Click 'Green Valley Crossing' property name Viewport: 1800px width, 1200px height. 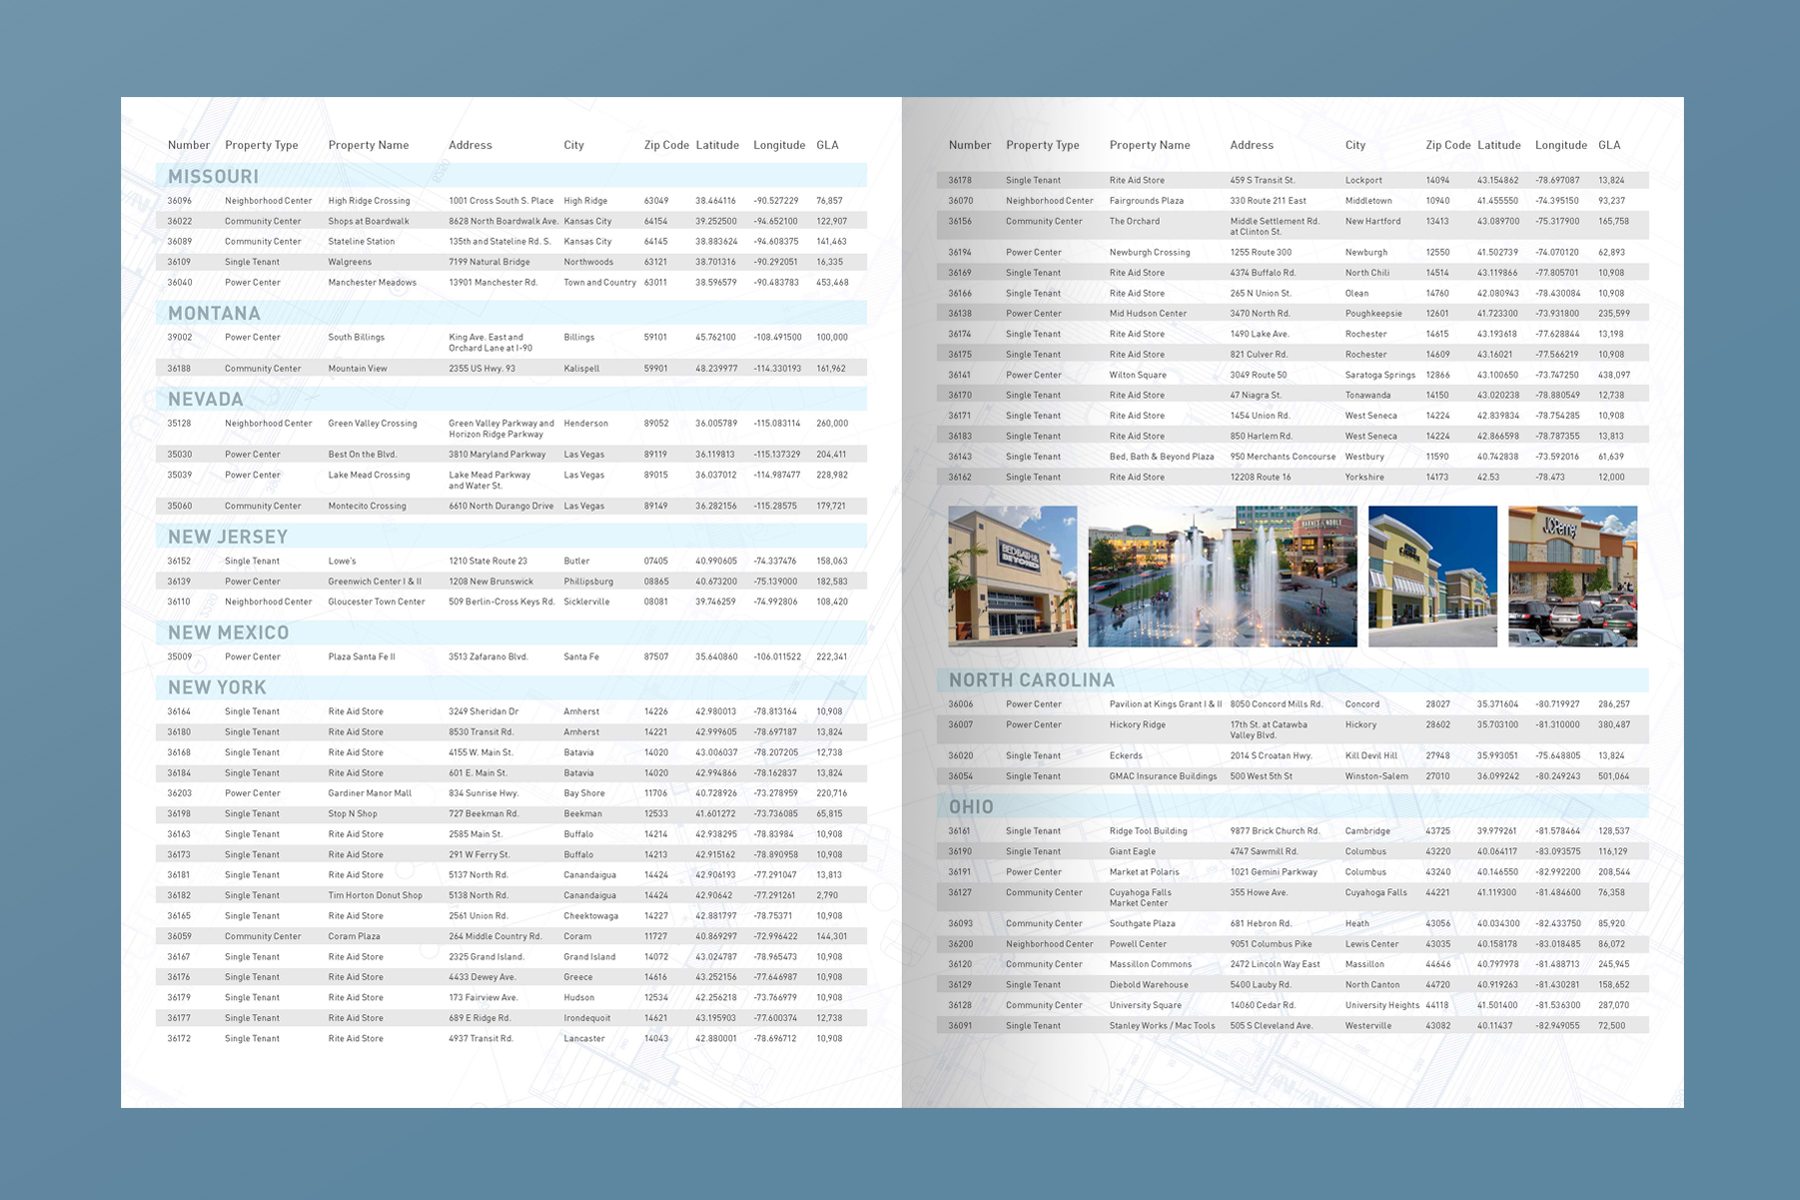(x=372, y=423)
